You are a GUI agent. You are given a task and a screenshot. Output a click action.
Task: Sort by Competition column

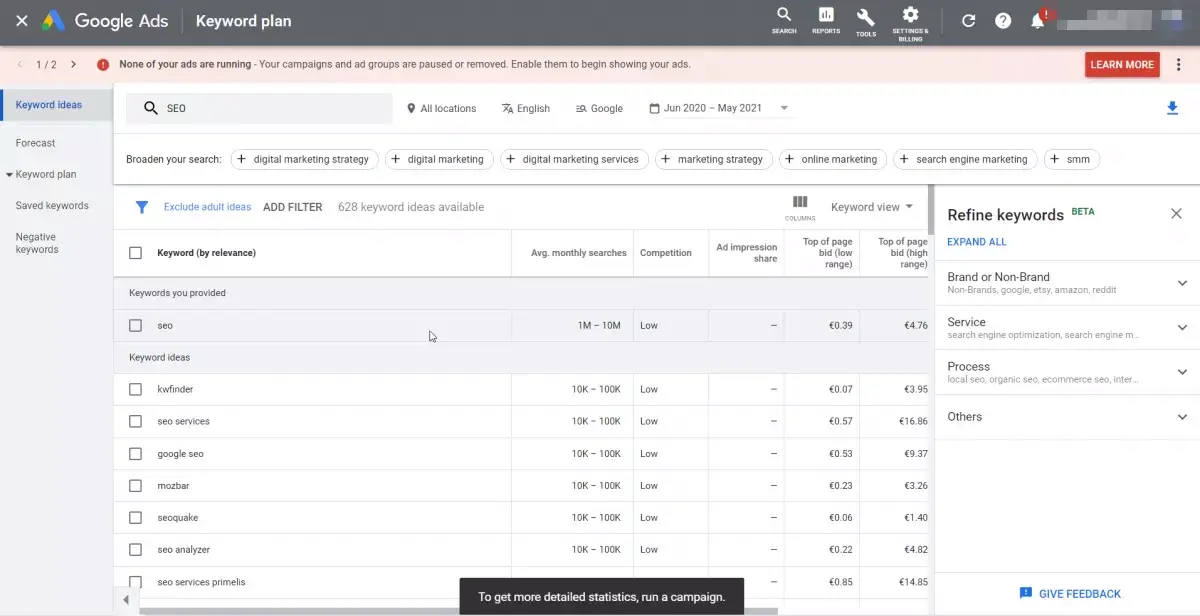666,253
